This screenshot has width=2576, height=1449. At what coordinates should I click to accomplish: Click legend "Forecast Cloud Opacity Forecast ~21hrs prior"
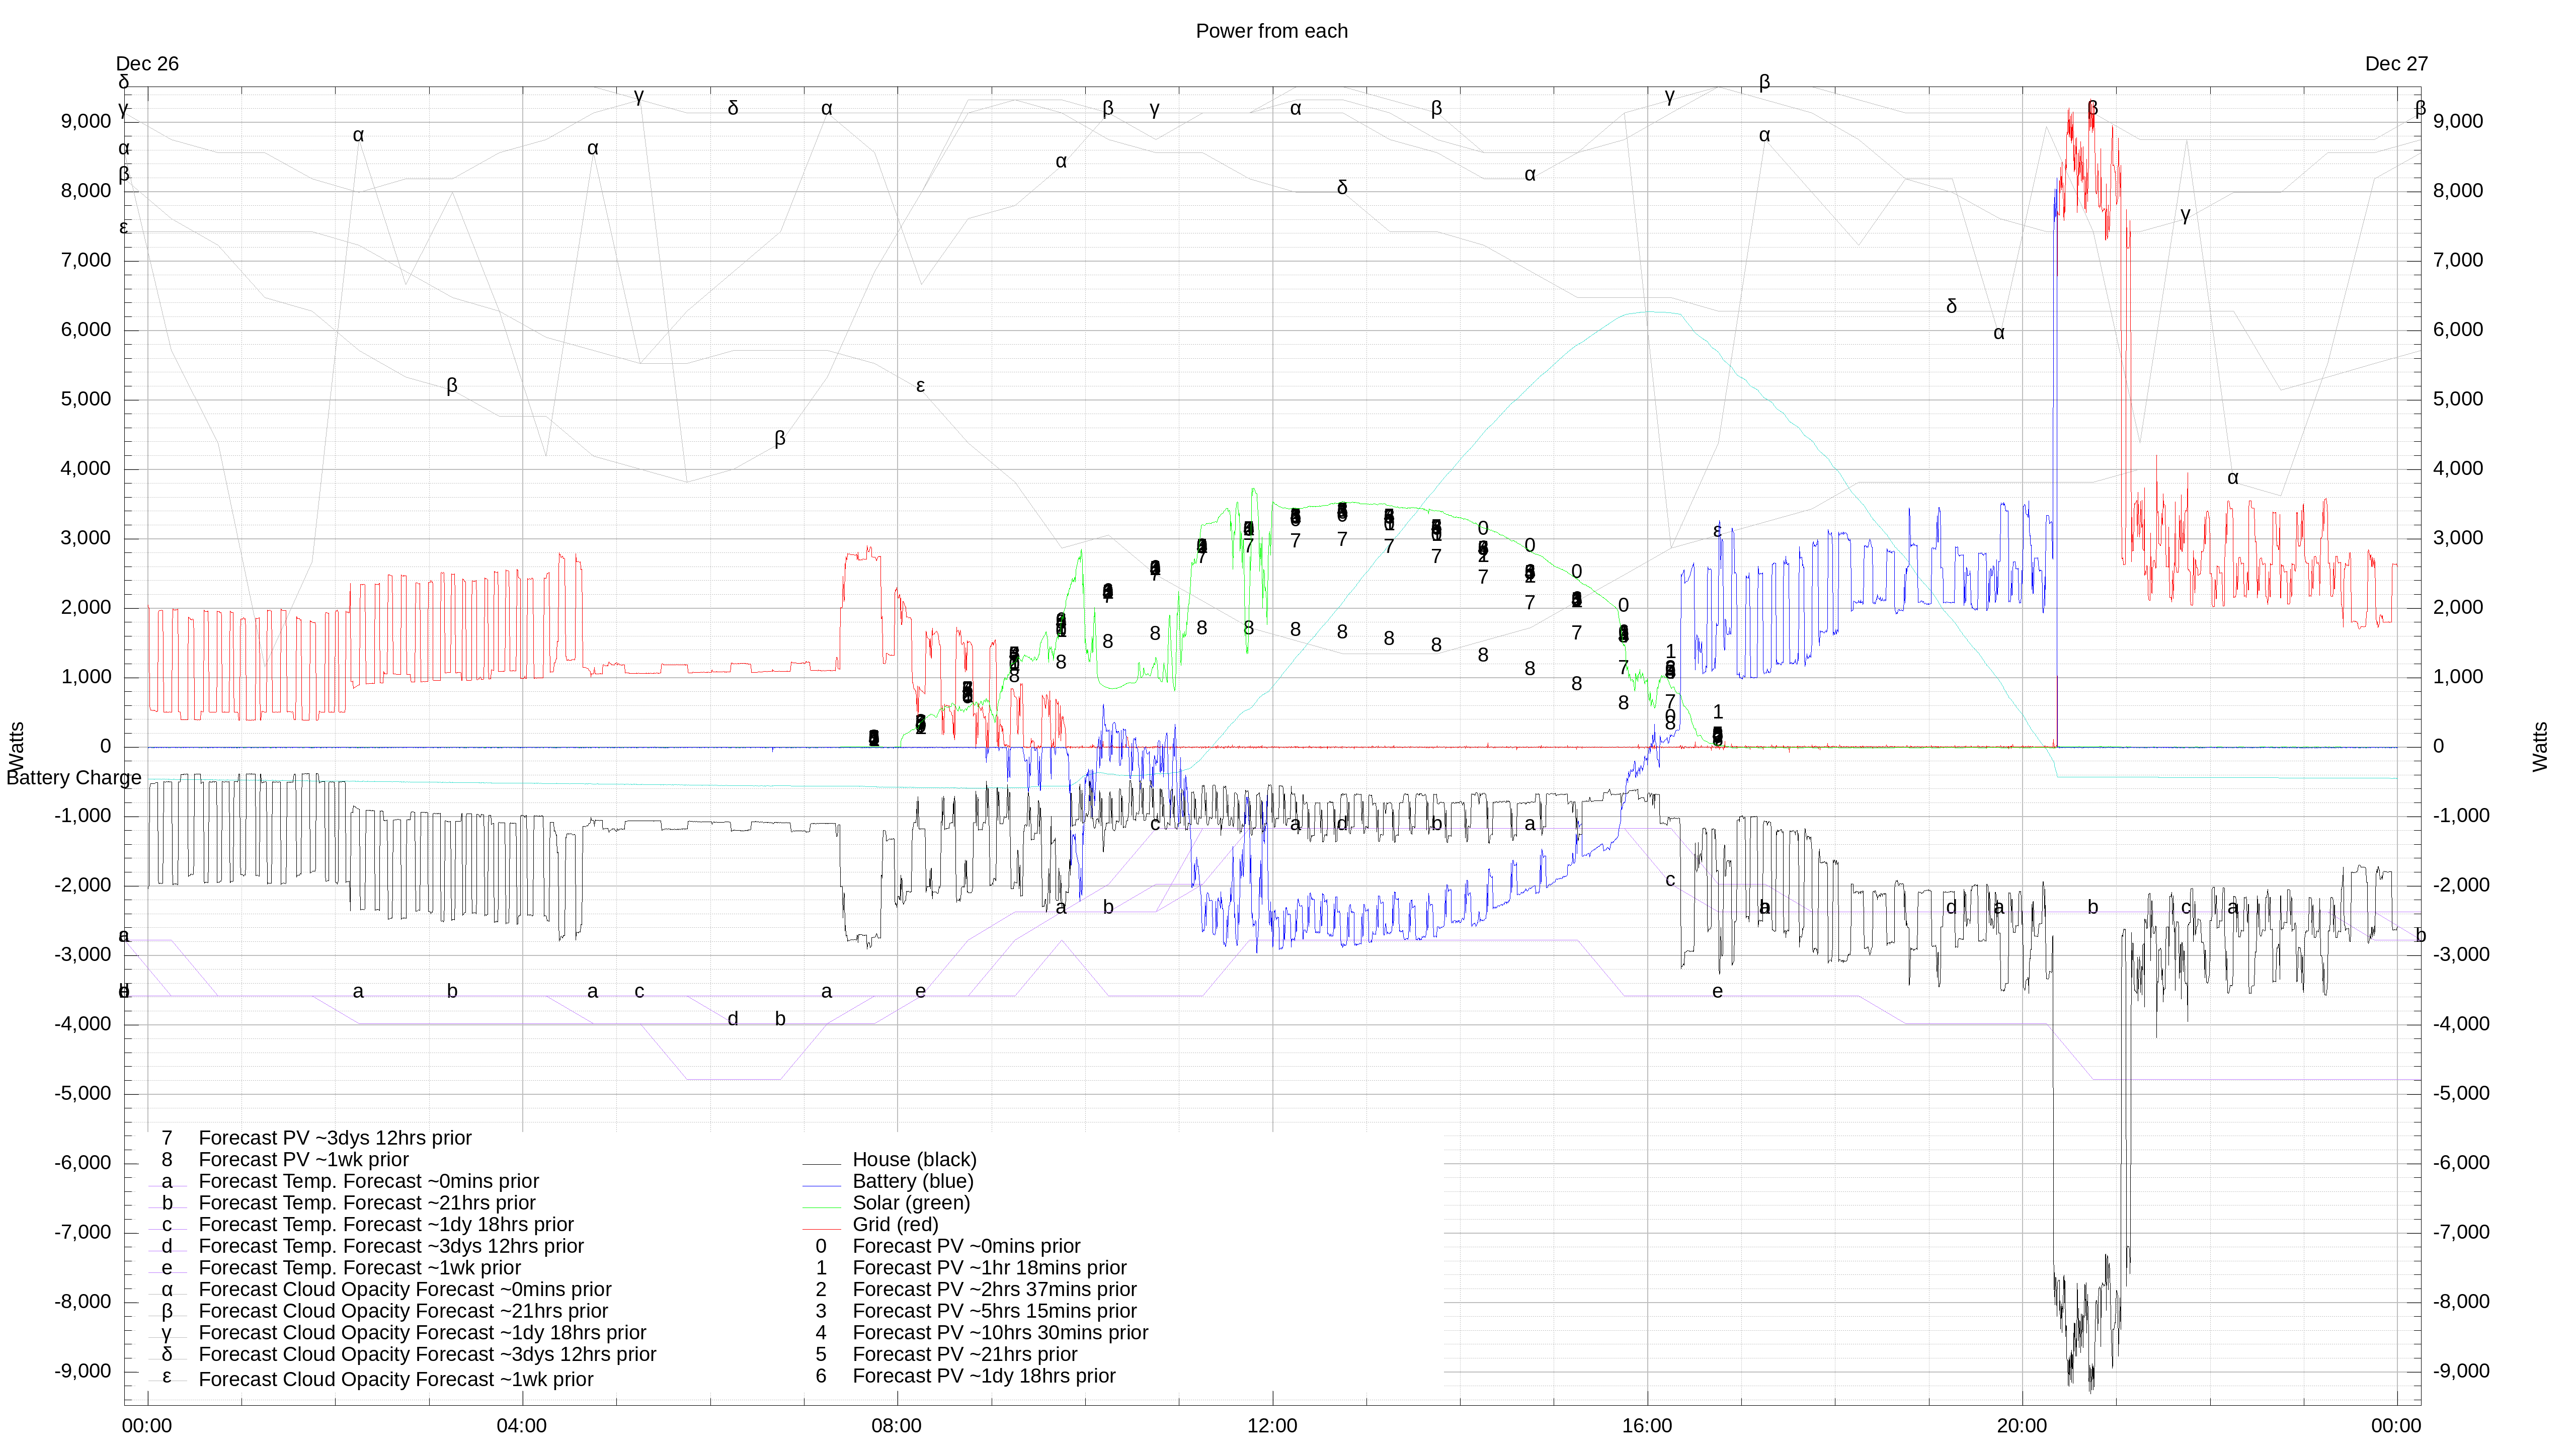click(x=403, y=1312)
